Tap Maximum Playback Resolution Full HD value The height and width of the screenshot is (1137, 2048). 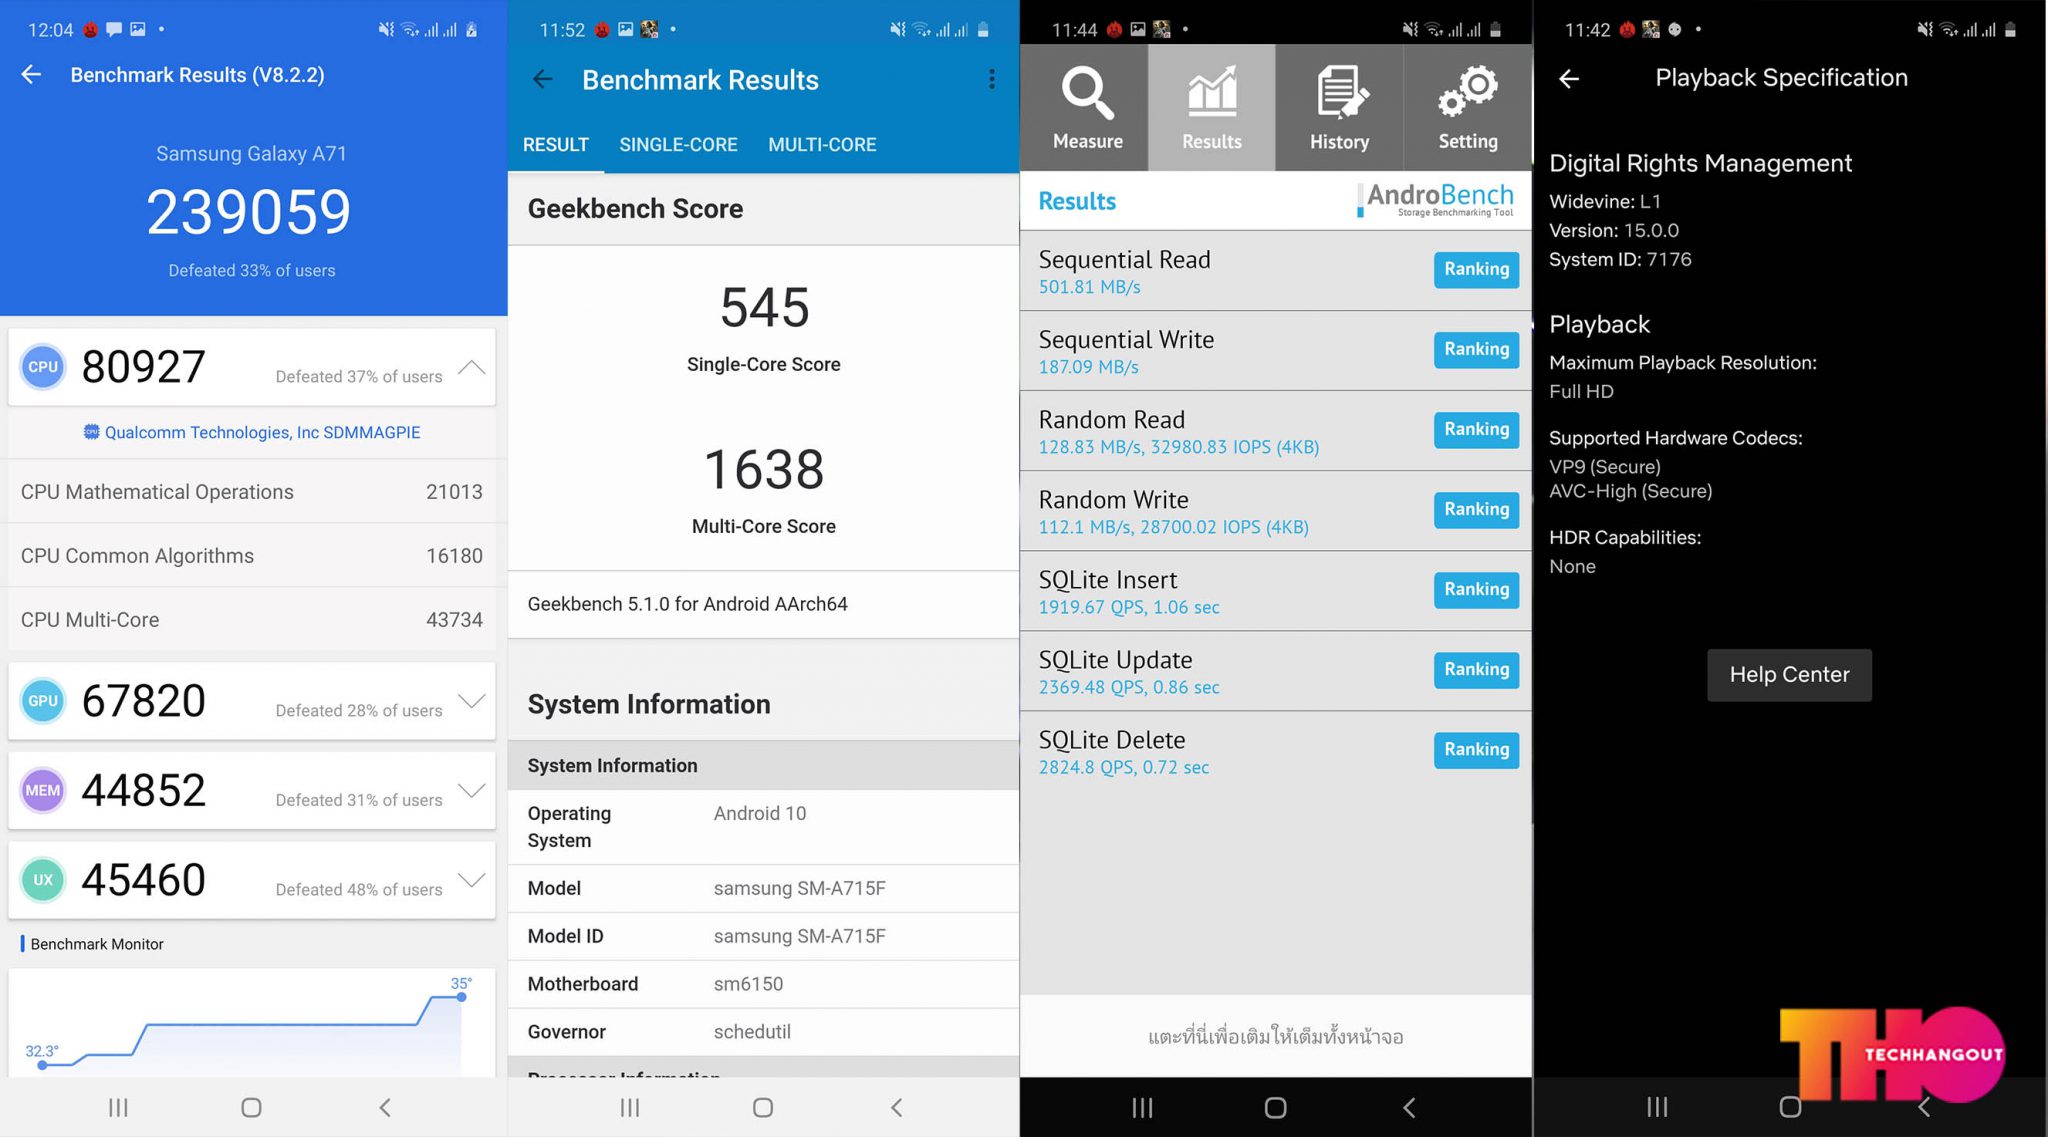click(1581, 392)
